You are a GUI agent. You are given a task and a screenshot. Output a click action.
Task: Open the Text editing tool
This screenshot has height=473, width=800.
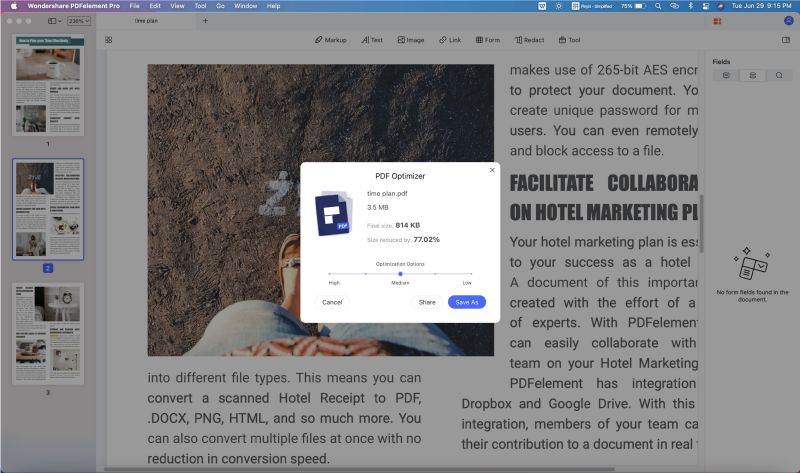[x=372, y=40]
